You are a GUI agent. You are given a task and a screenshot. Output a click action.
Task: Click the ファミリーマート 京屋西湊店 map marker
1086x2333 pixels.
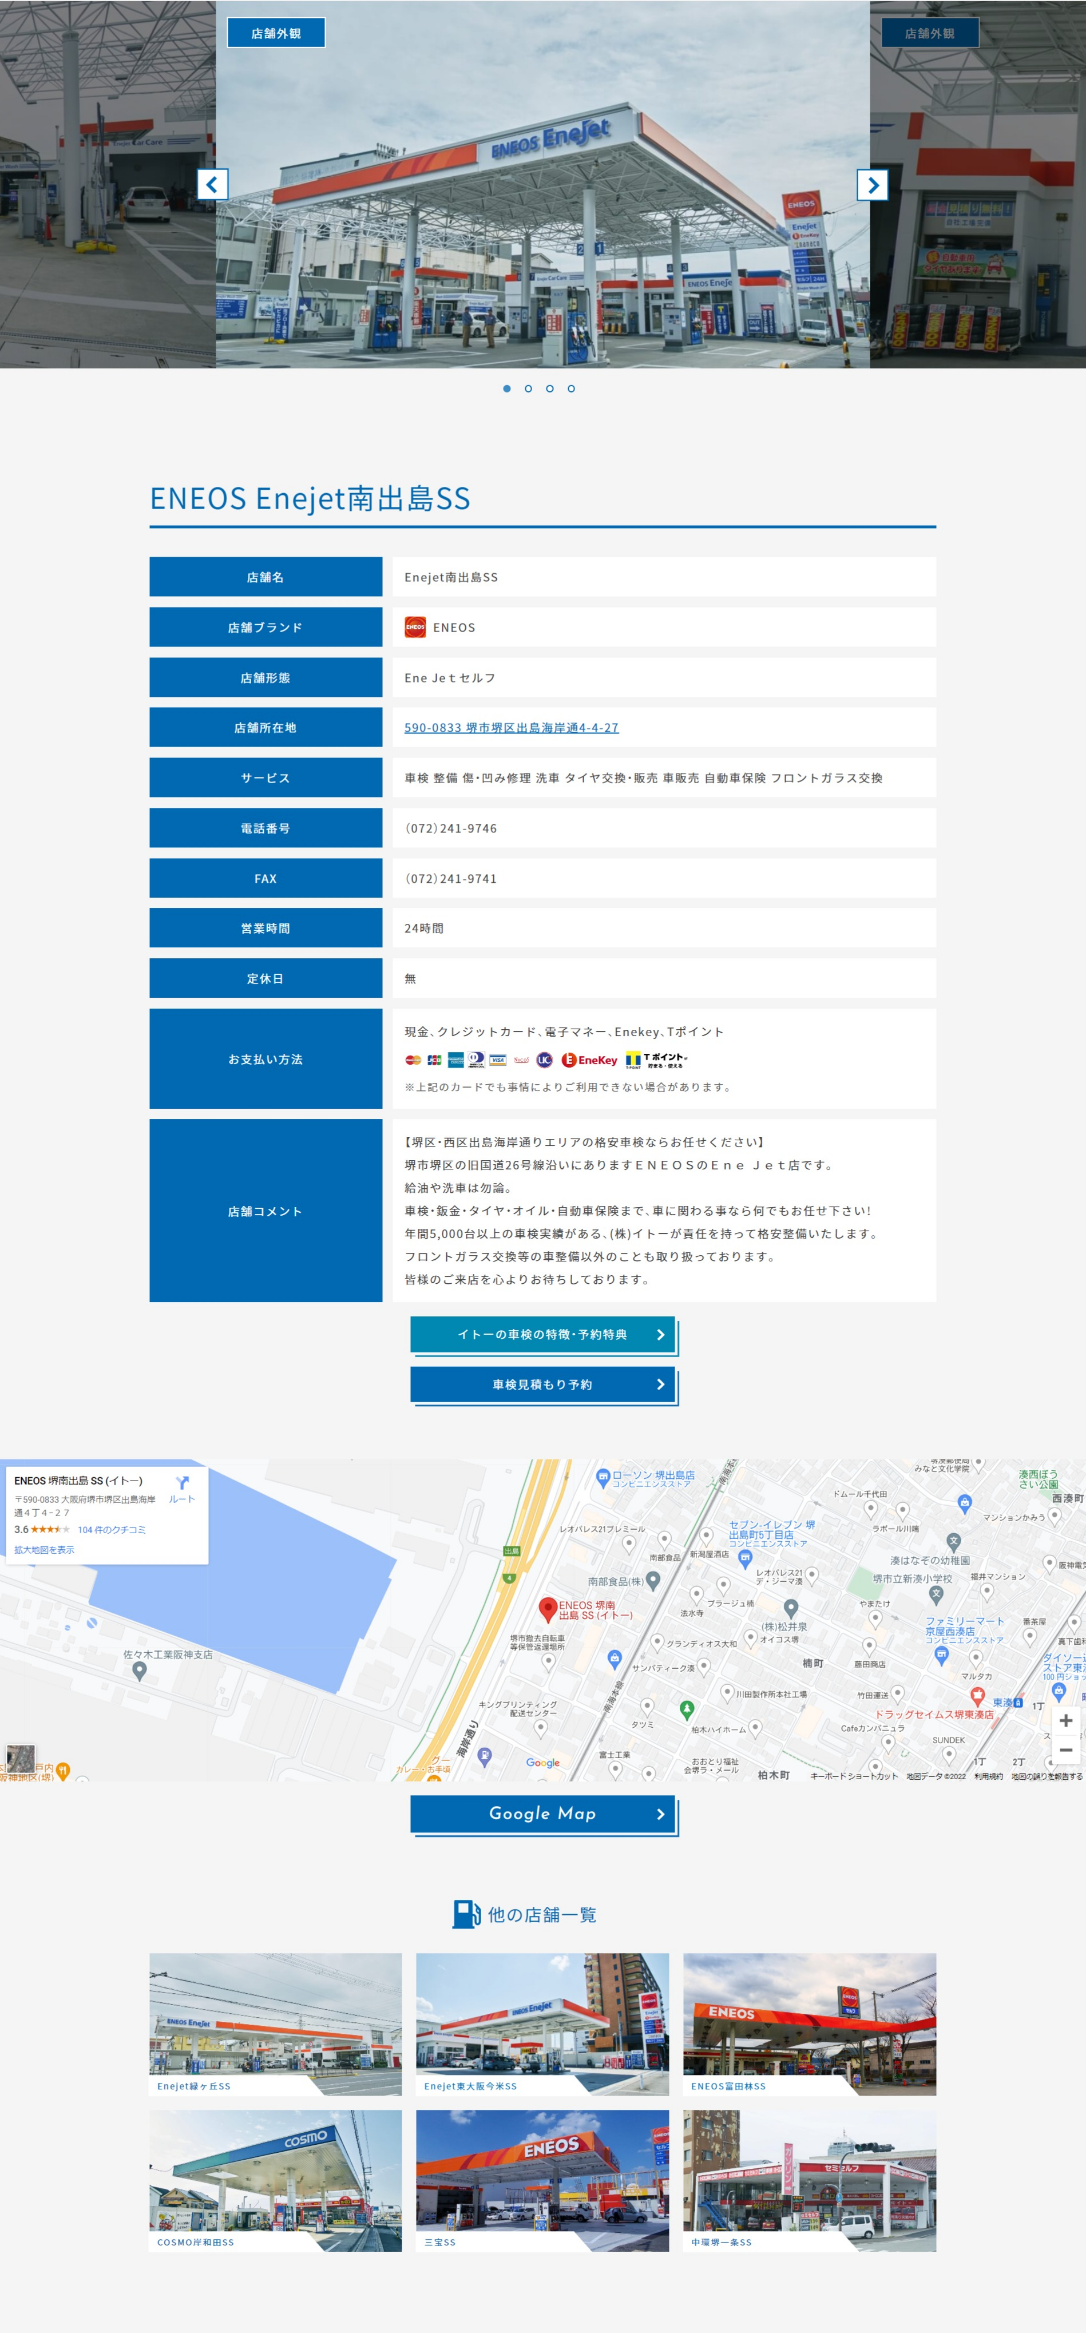[941, 1654]
